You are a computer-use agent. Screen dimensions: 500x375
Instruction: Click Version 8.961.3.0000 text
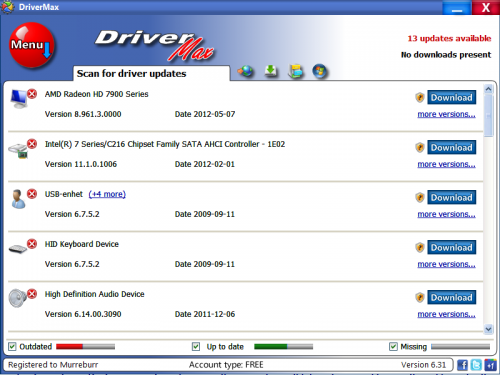(83, 114)
